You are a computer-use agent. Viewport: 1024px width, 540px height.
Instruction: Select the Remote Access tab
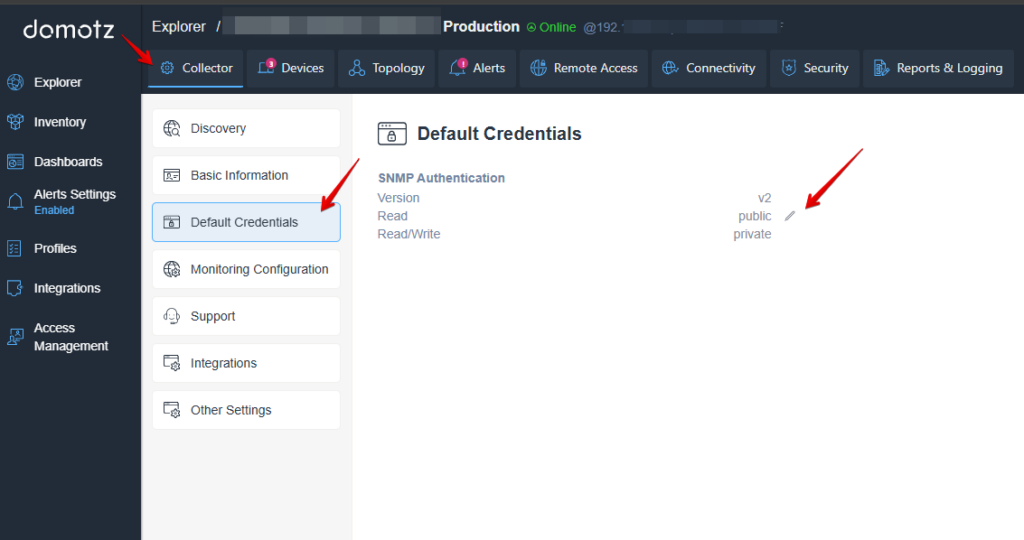click(583, 68)
